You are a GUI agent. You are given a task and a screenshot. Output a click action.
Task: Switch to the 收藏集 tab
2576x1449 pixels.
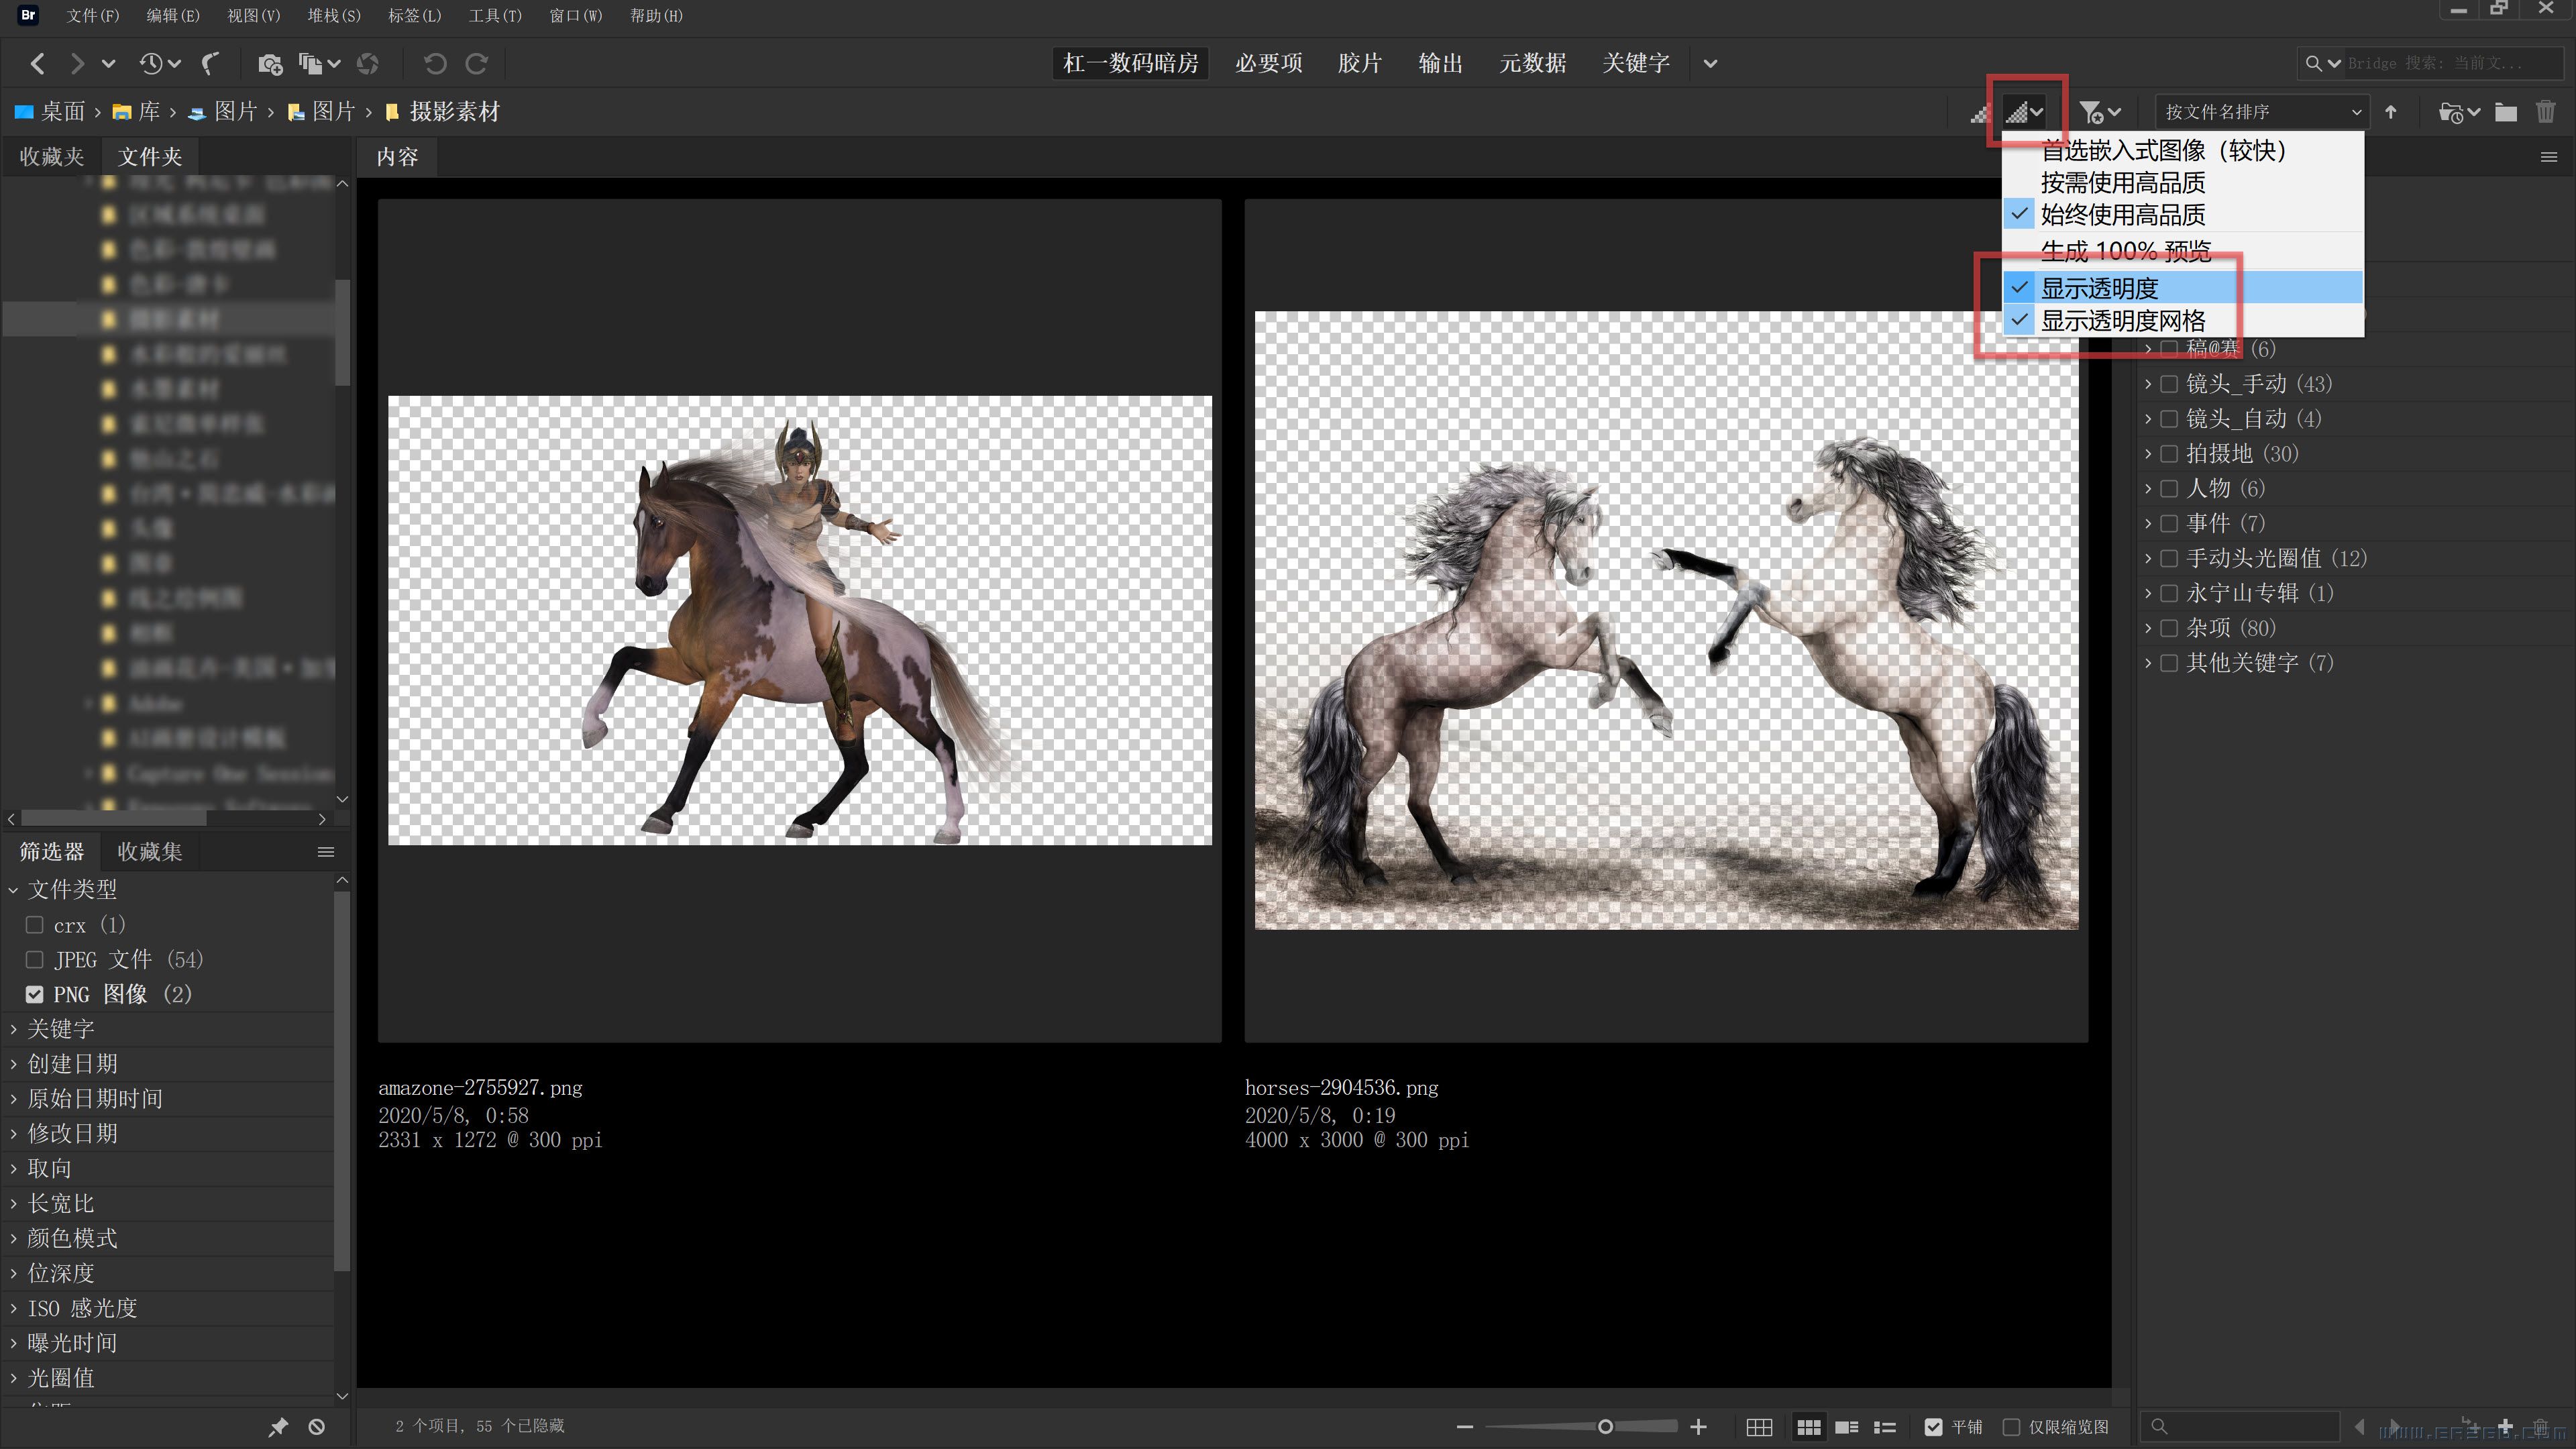click(x=150, y=852)
